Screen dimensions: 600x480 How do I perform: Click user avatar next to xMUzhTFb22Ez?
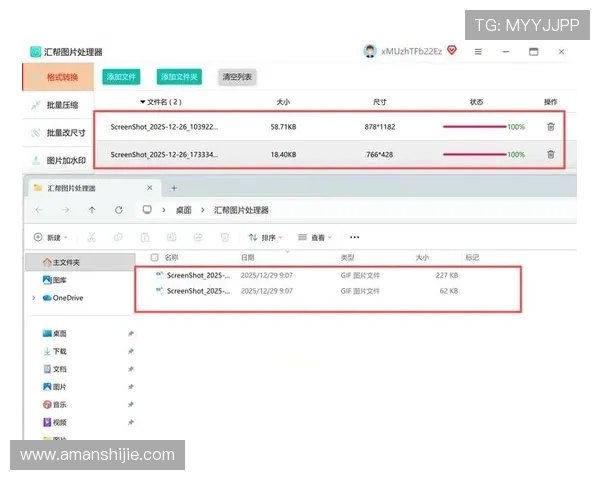point(370,51)
